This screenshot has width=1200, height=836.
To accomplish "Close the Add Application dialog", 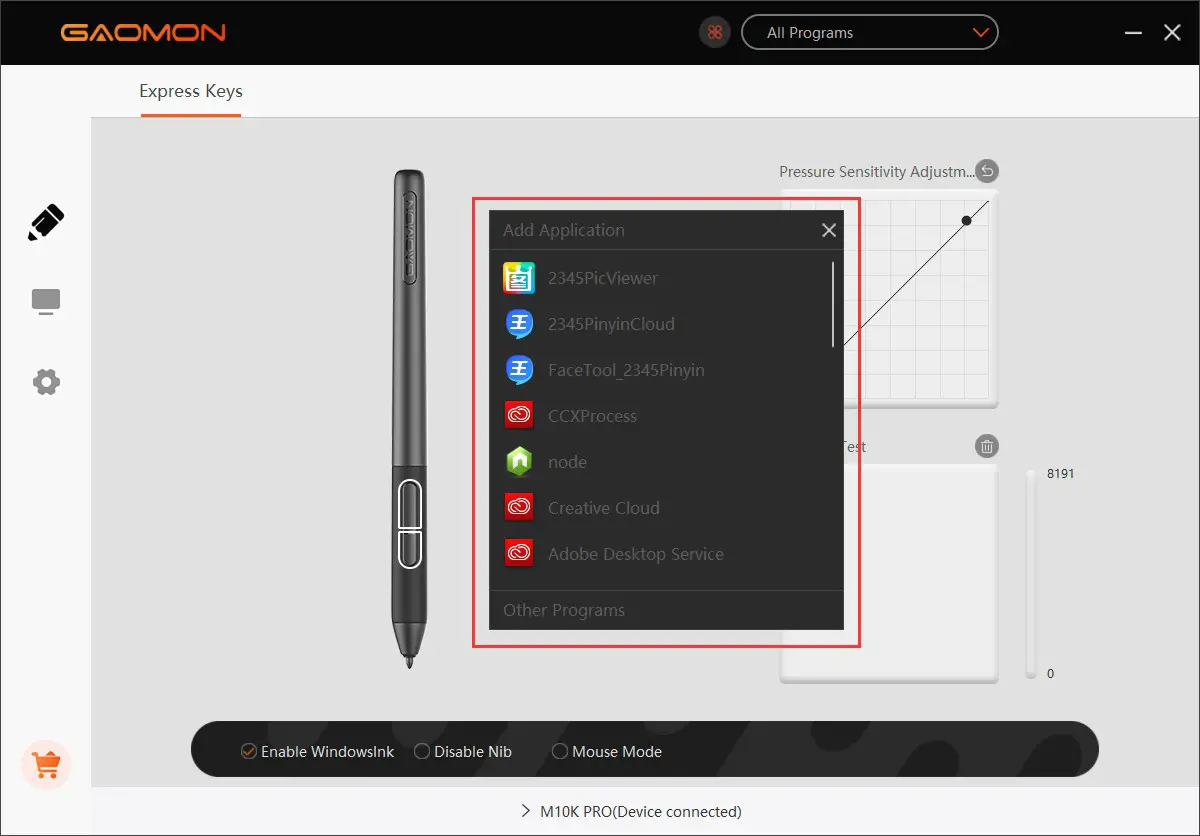I will (x=828, y=229).
